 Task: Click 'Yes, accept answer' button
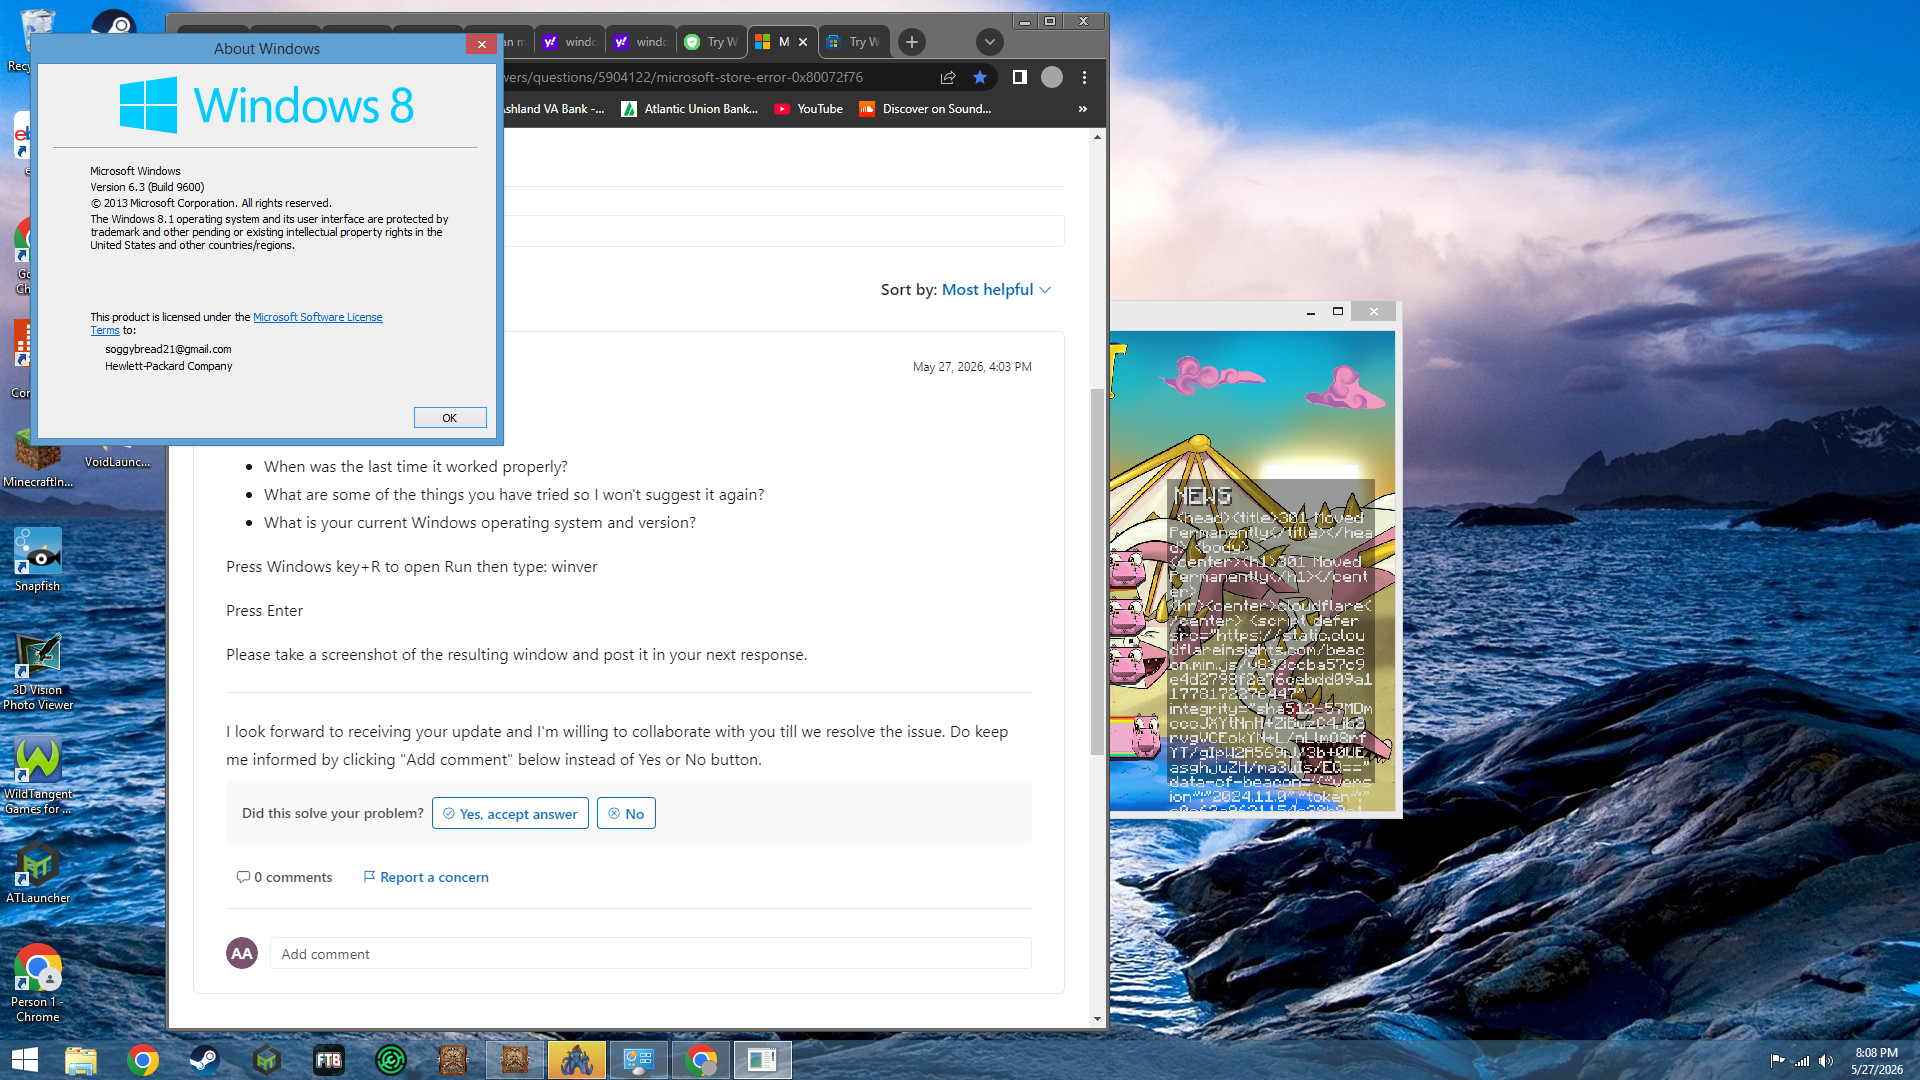(x=510, y=813)
